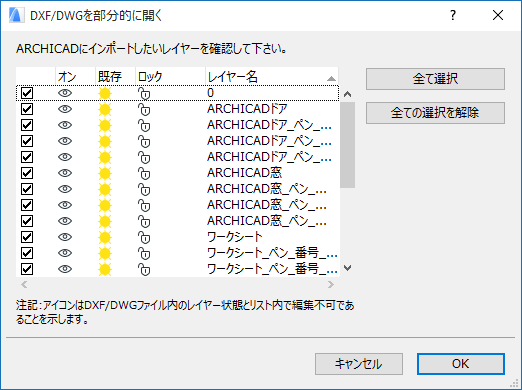Close the DXF/DWG dialog with the X button
Viewport: 522px width, 390px height.
(x=498, y=15)
